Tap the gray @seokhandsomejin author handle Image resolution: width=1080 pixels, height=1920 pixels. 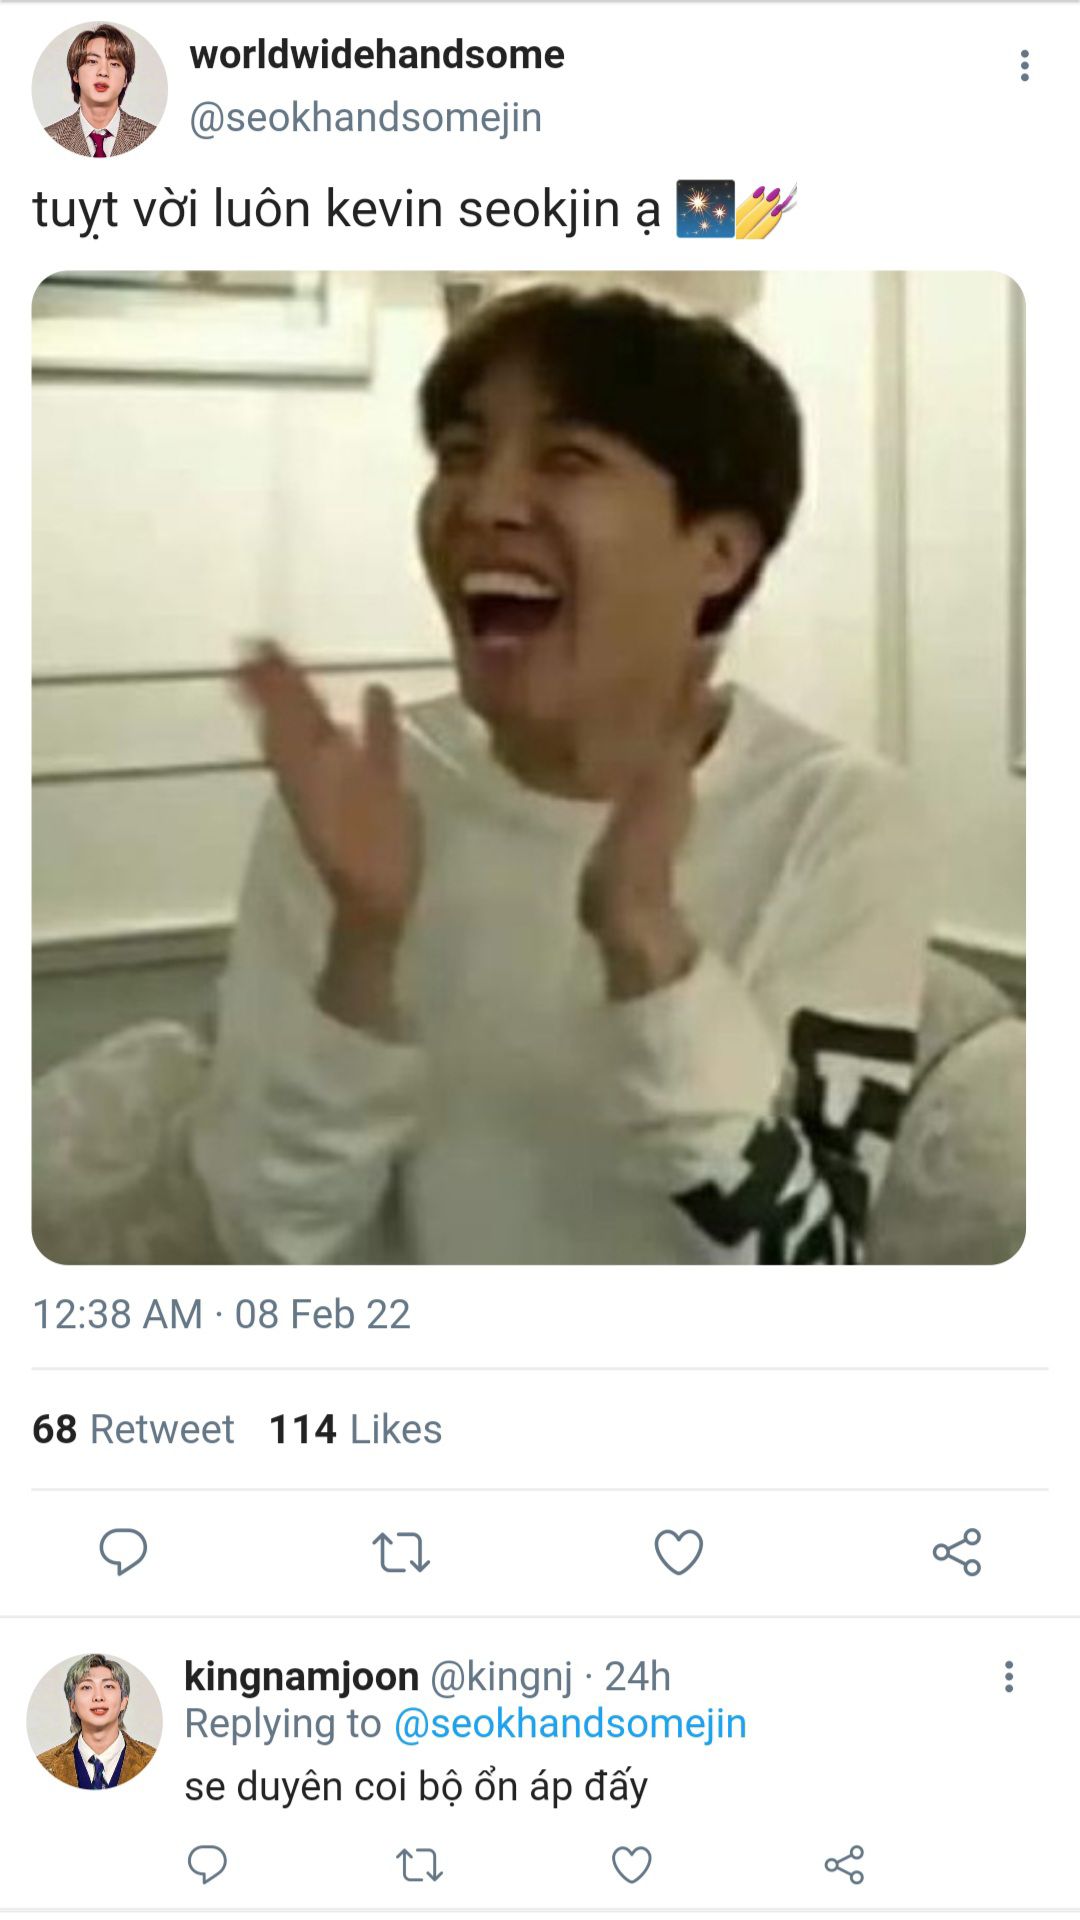tap(365, 117)
